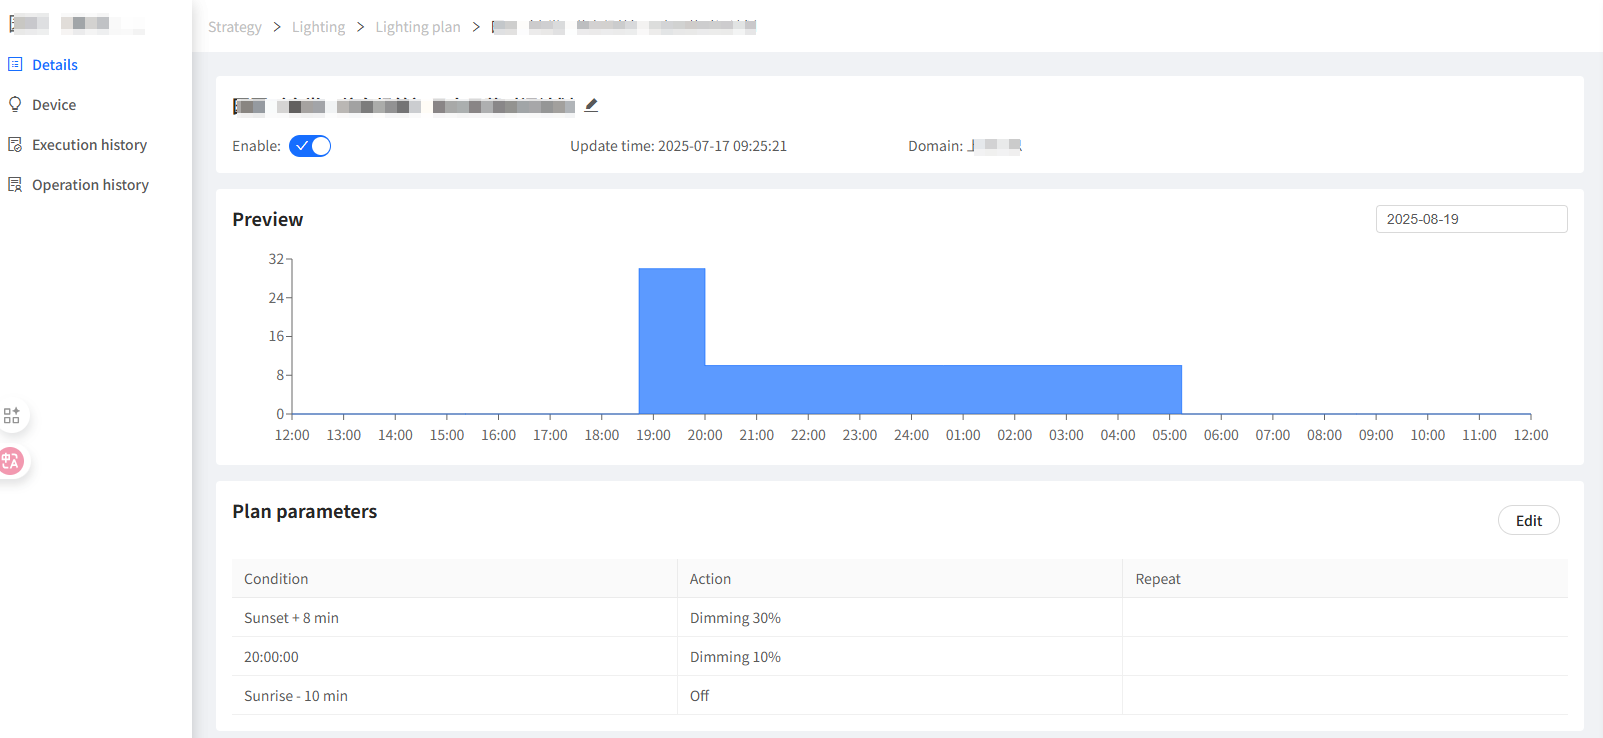
Task: Click the Edit button in Plan parameters
Action: pos(1528,520)
